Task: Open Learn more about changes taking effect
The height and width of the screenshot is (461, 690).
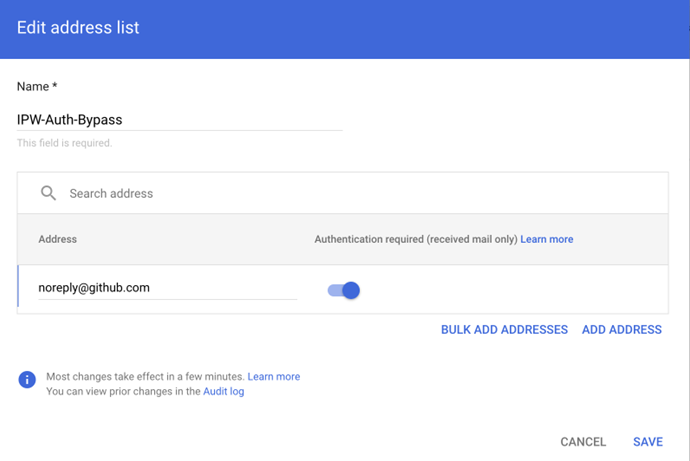Action: [273, 377]
